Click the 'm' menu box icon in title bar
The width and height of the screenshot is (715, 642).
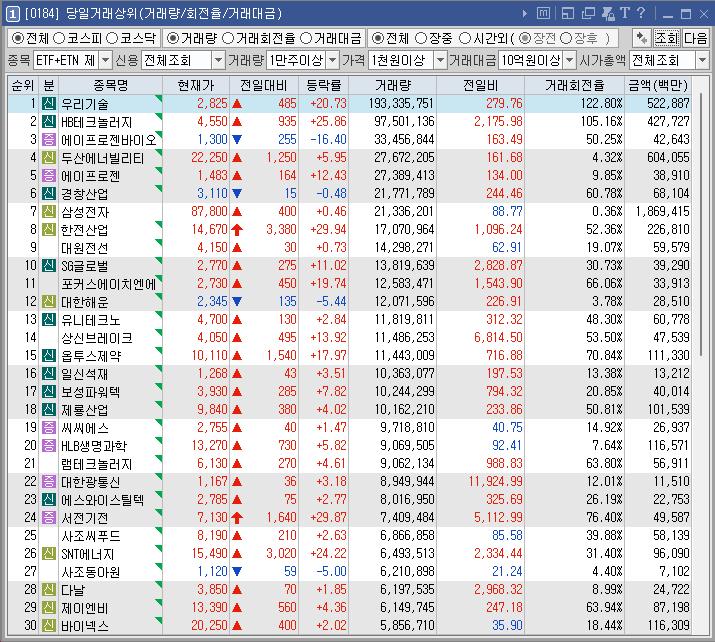pos(544,13)
